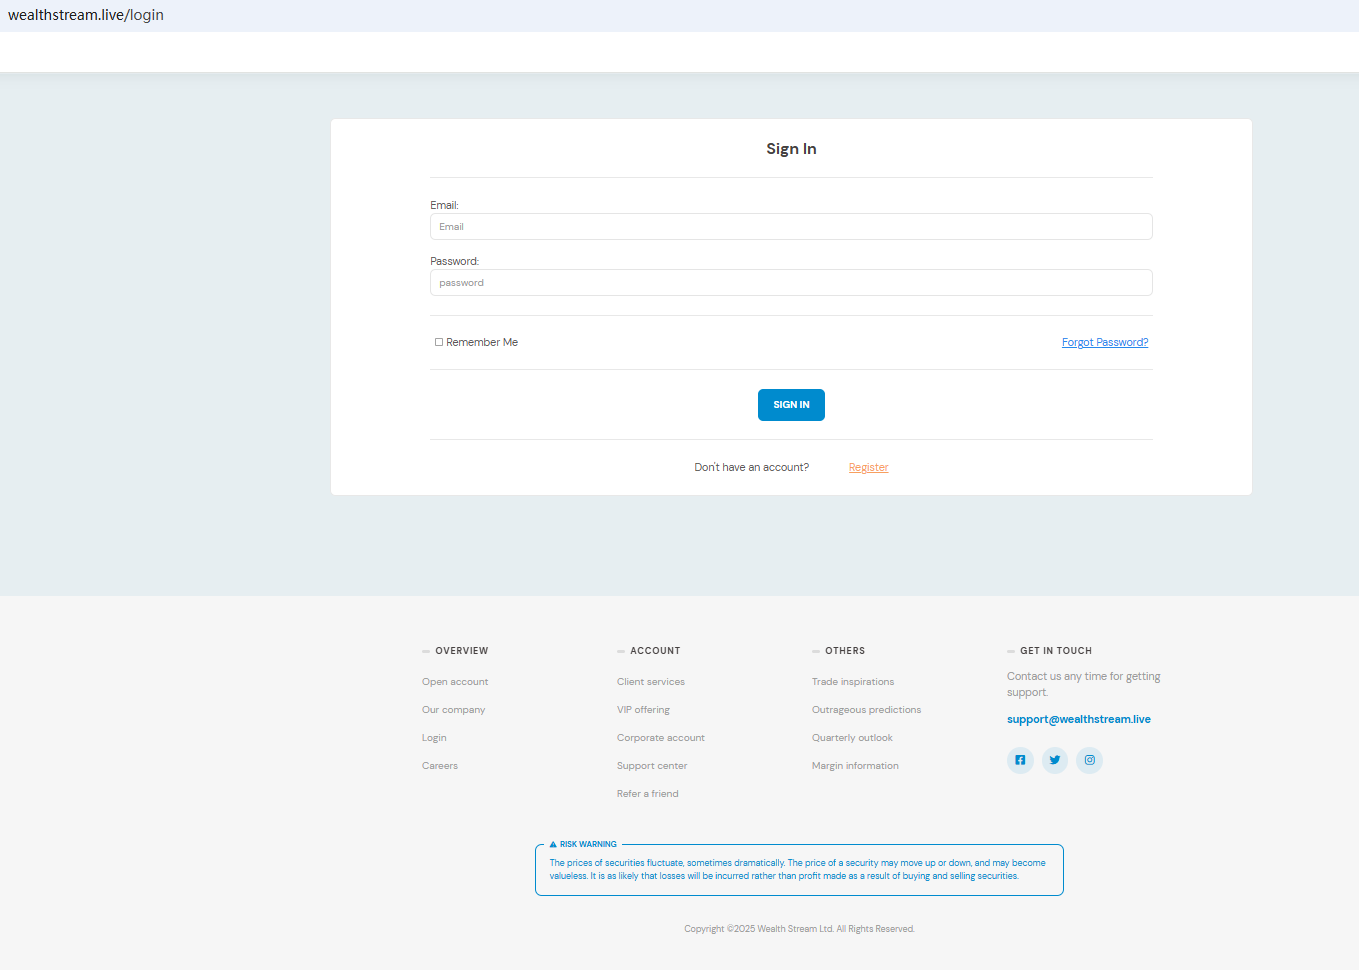This screenshot has height=970, width=1359.
Task: Open the Open account footer link
Action: (x=455, y=682)
